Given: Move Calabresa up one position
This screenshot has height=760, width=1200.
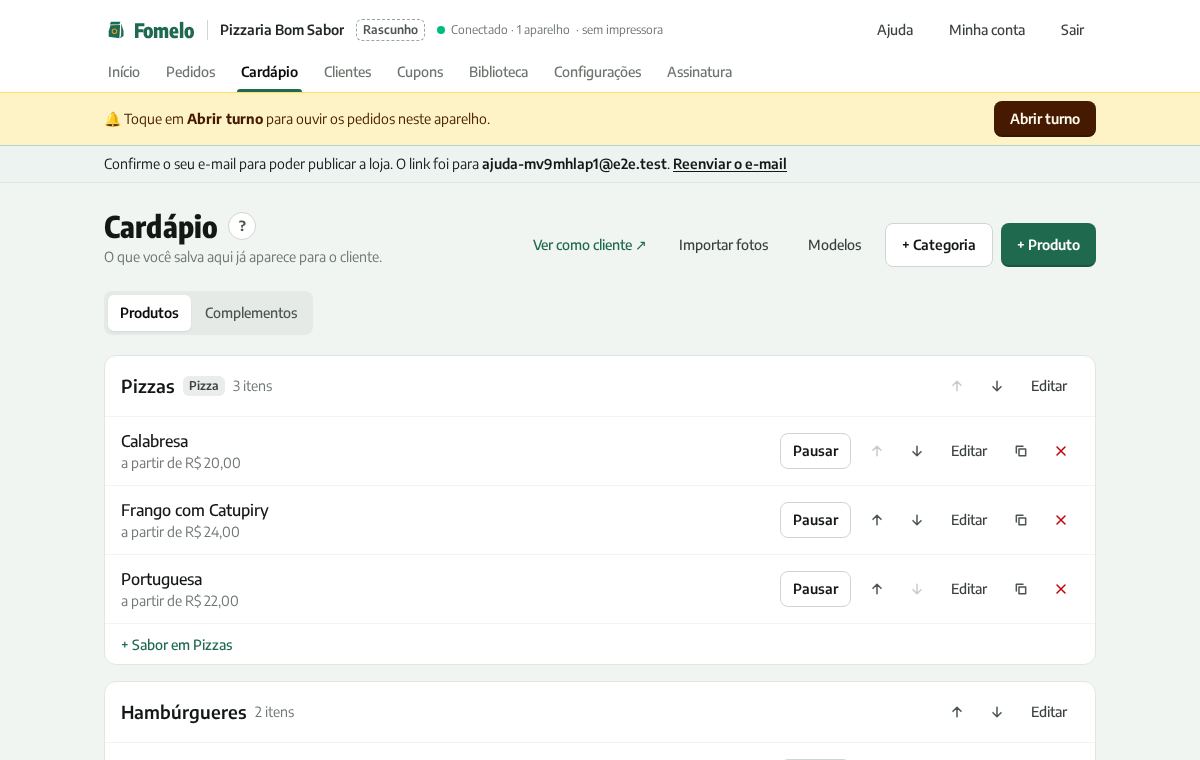Looking at the screenshot, I should click(x=877, y=451).
